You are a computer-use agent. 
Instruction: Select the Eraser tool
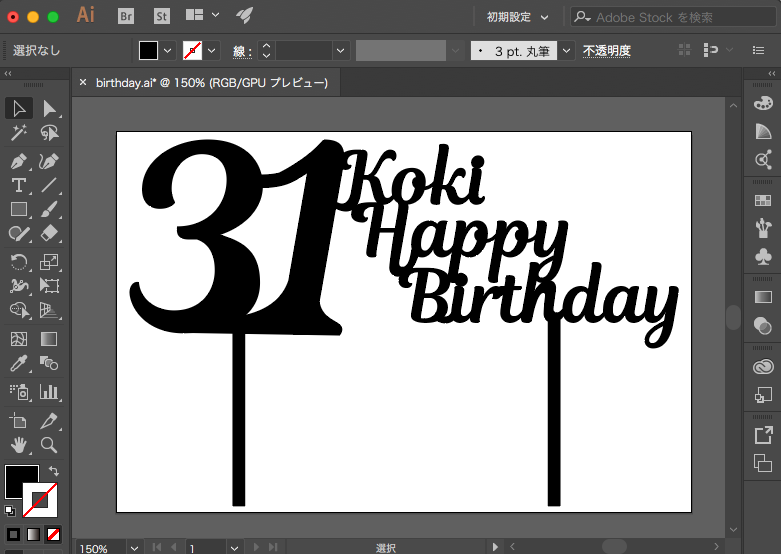click(x=49, y=233)
